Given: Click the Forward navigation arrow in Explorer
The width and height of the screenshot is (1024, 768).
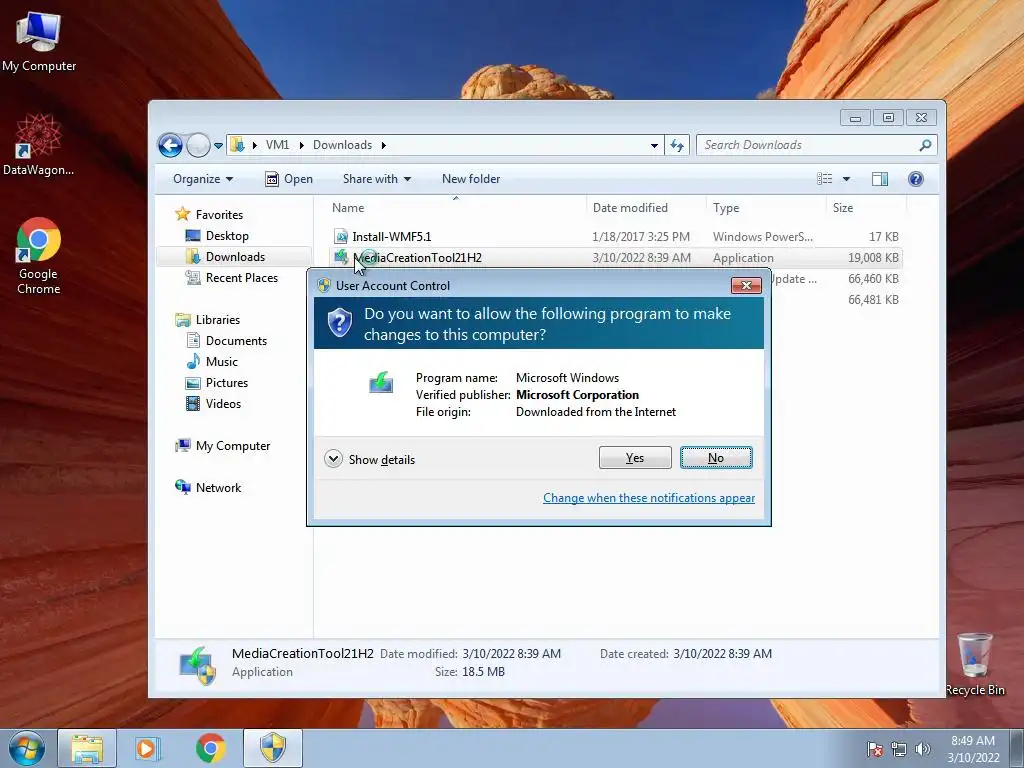Looking at the screenshot, I should coord(198,145).
